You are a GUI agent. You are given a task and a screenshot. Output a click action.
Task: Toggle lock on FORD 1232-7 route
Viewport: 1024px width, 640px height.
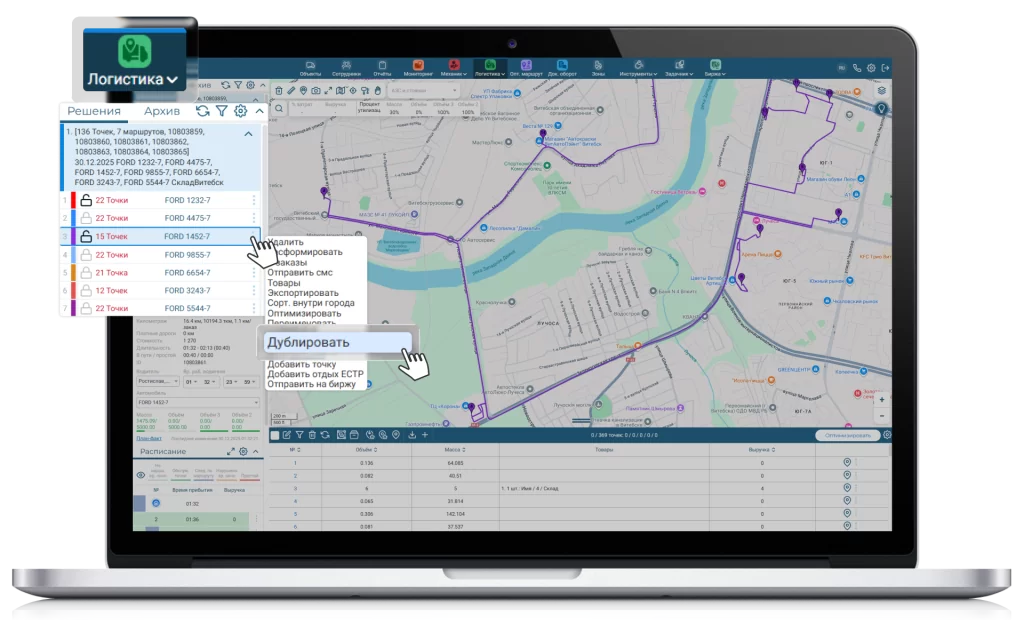click(86, 200)
